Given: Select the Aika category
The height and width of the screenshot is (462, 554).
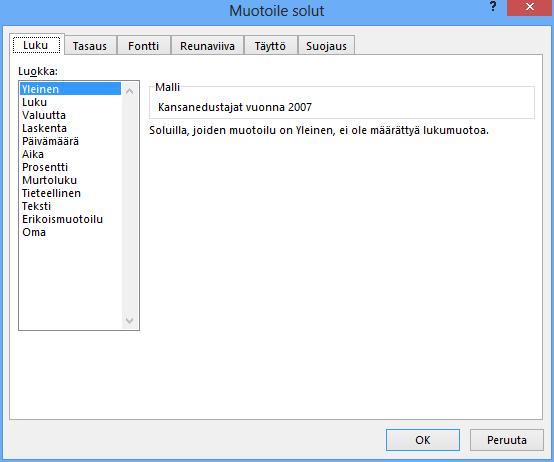Looking at the screenshot, I should tap(70, 154).
